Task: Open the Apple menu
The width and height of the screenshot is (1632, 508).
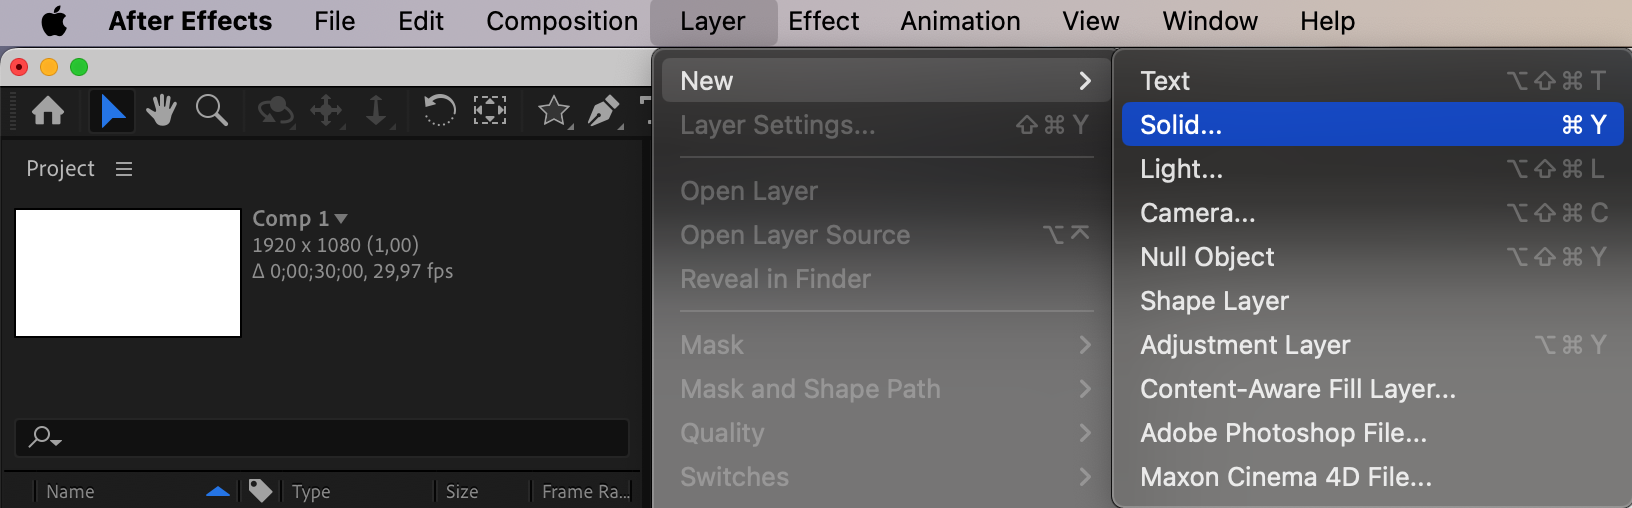Action: coord(54,21)
